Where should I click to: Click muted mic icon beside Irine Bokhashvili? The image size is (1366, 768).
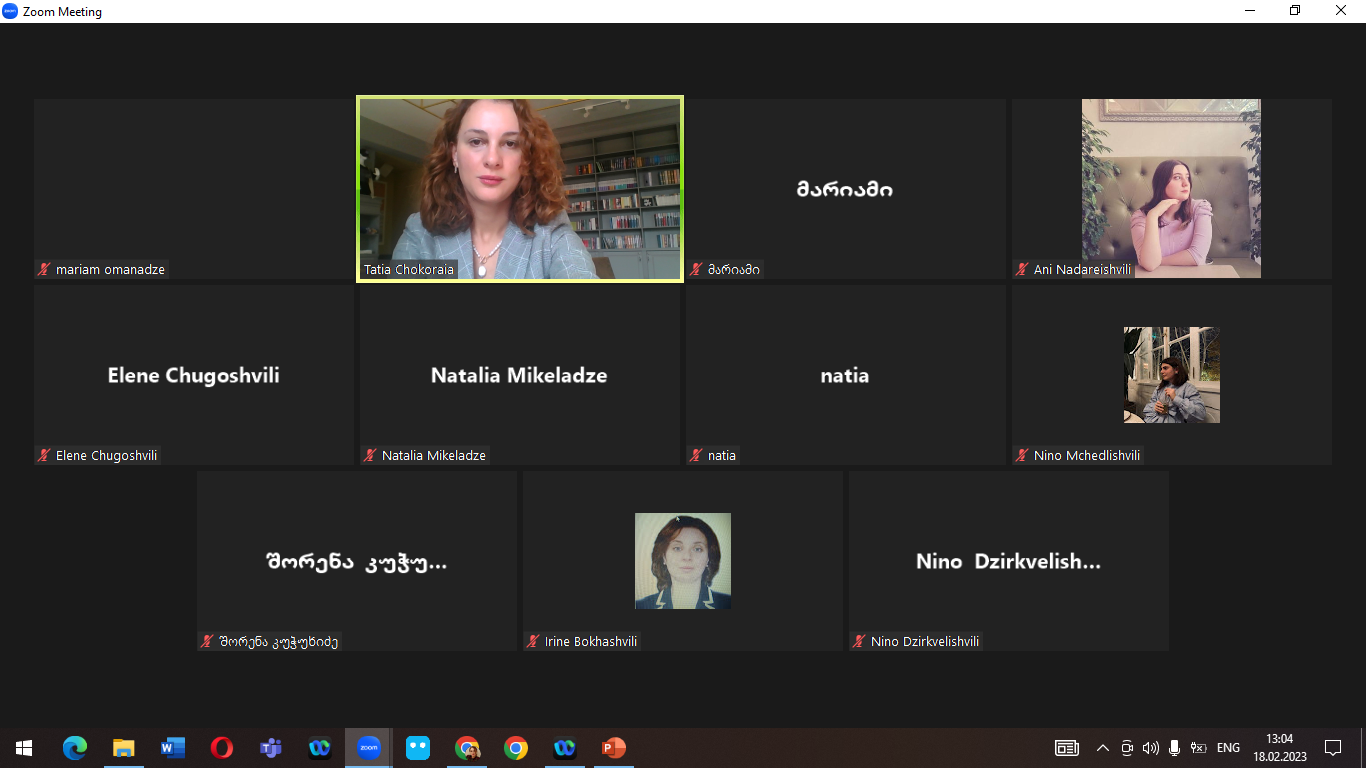click(533, 641)
